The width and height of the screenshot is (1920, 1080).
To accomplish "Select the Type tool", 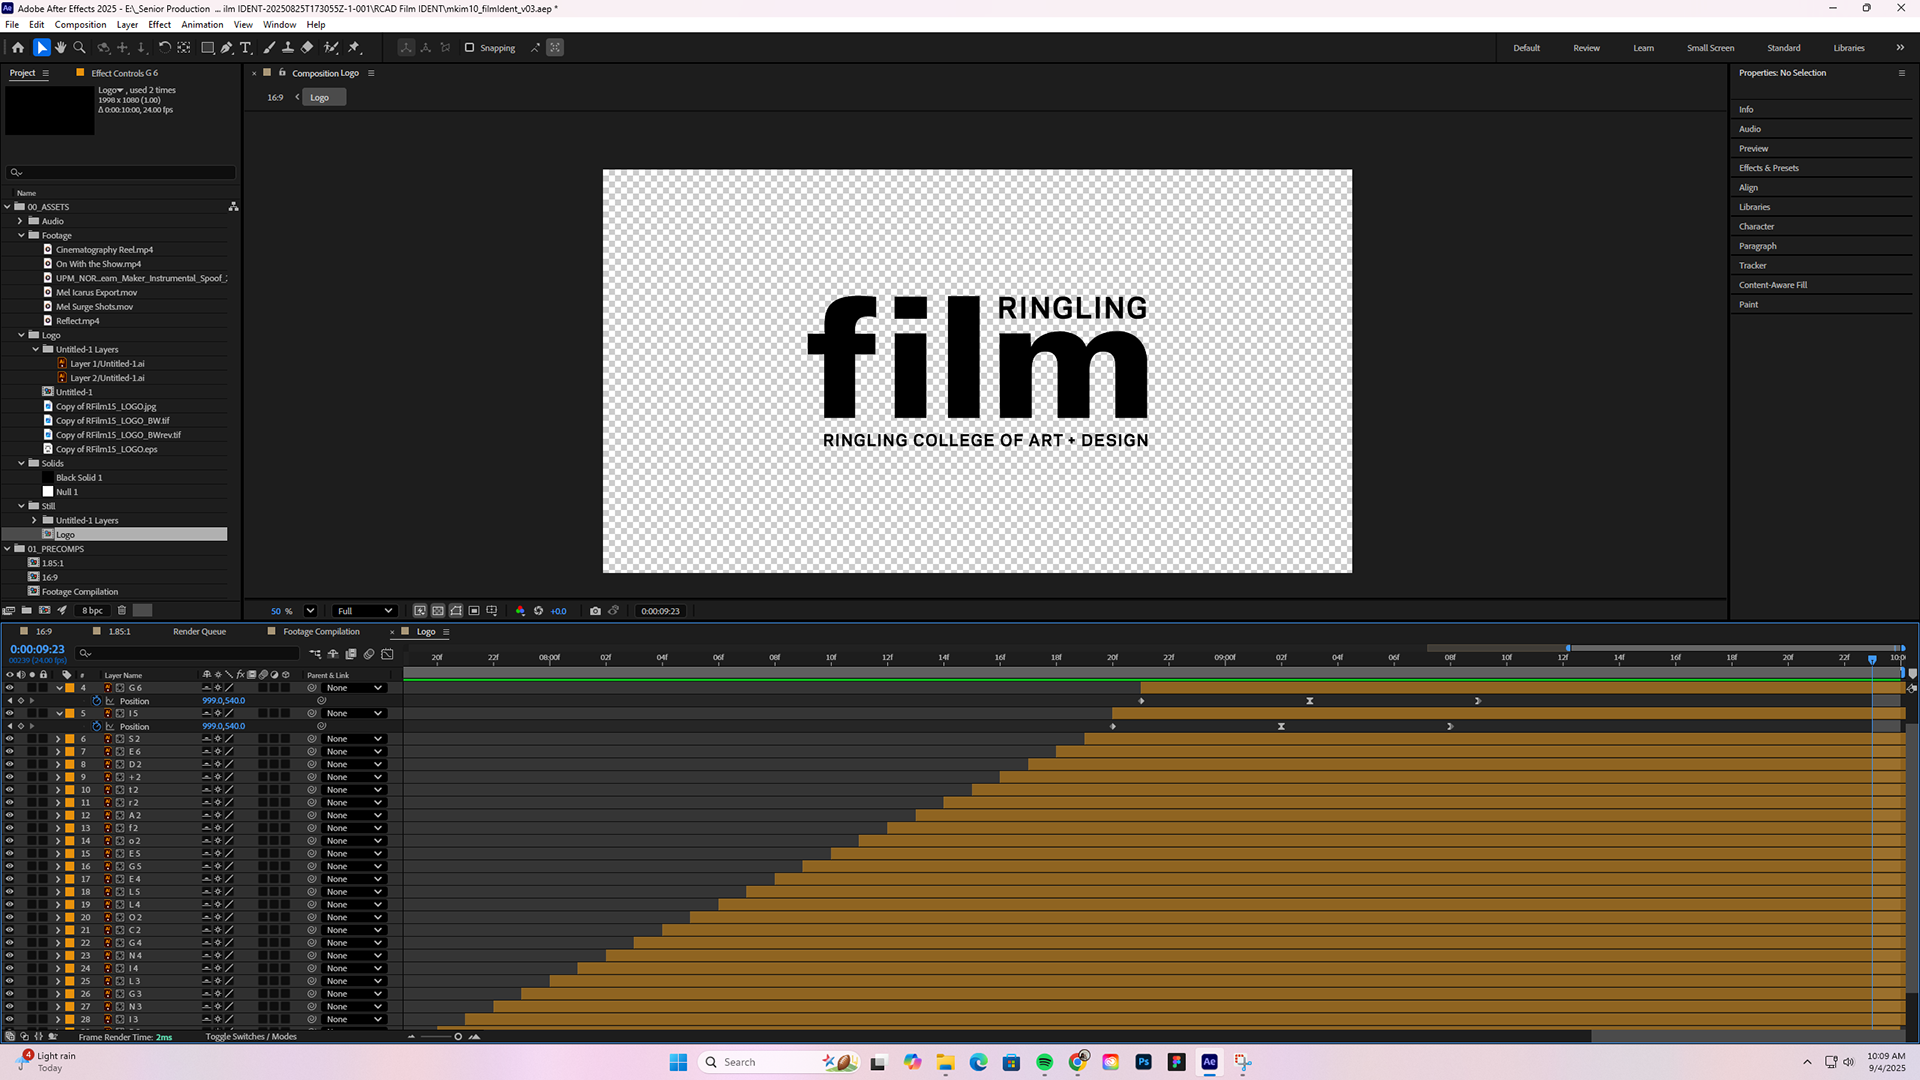I will coord(246,47).
